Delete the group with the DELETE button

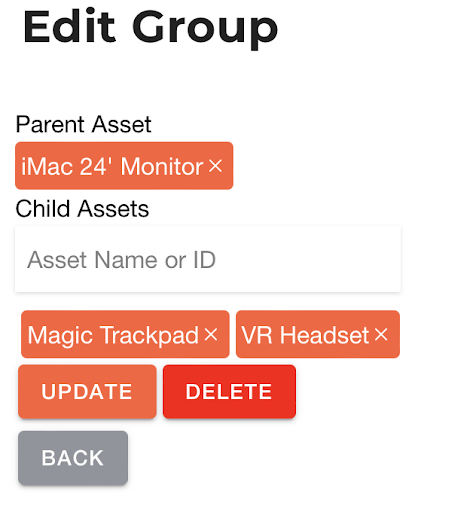tap(229, 391)
